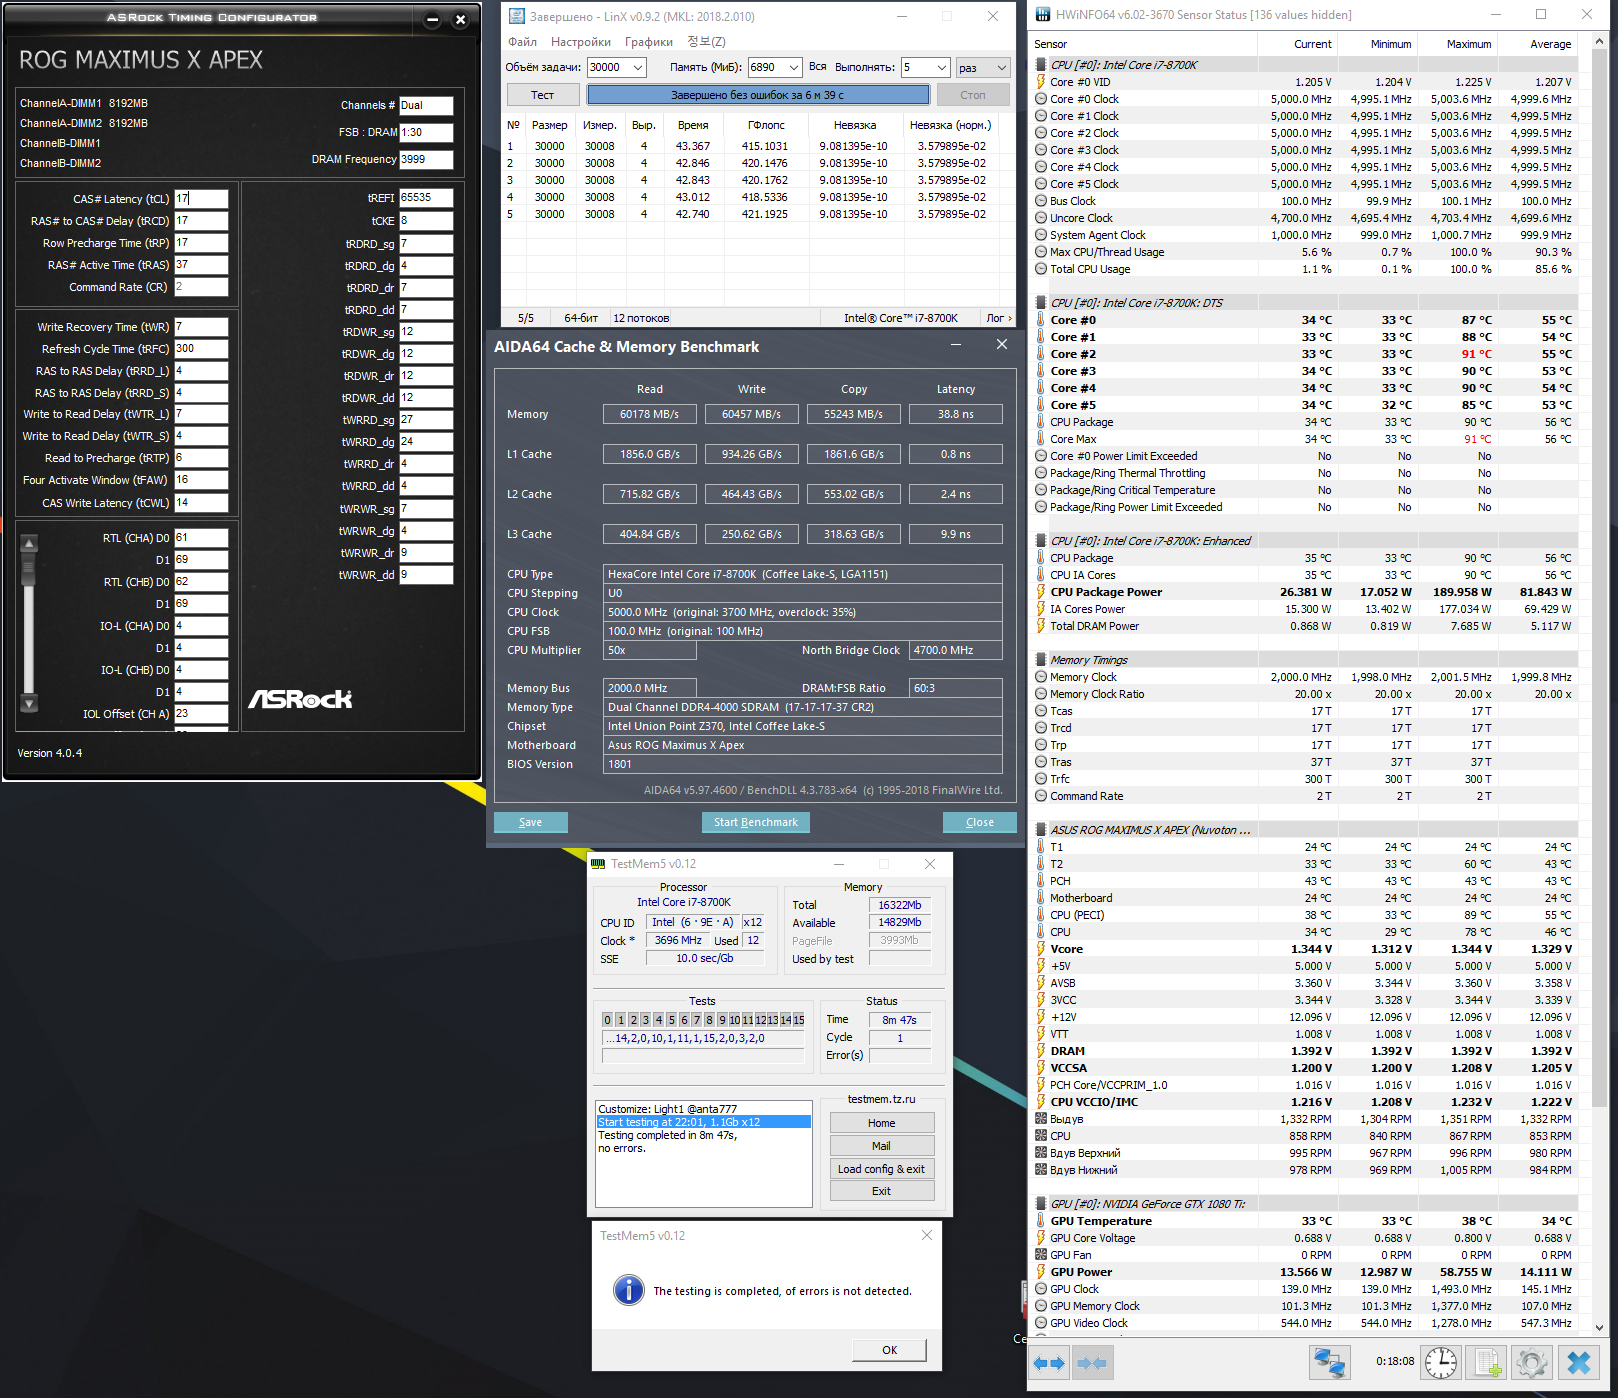Click HWiNFO expand columns arrows button
Screen dimensions: 1618x1398
pos(1049,1363)
